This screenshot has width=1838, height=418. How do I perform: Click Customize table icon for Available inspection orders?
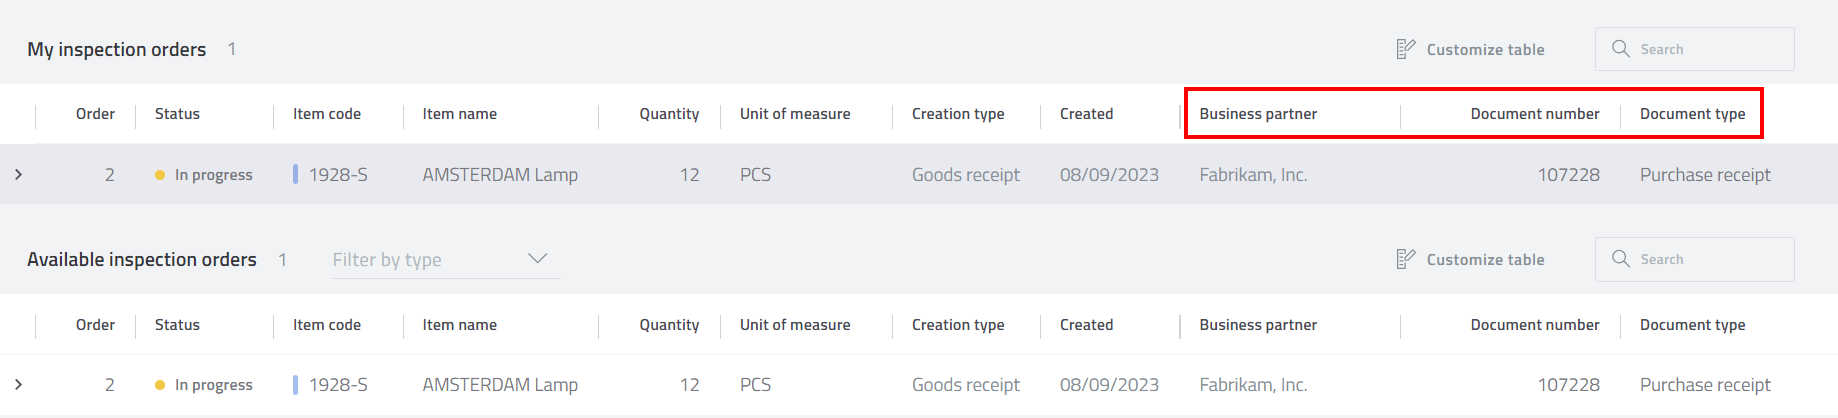[1405, 259]
